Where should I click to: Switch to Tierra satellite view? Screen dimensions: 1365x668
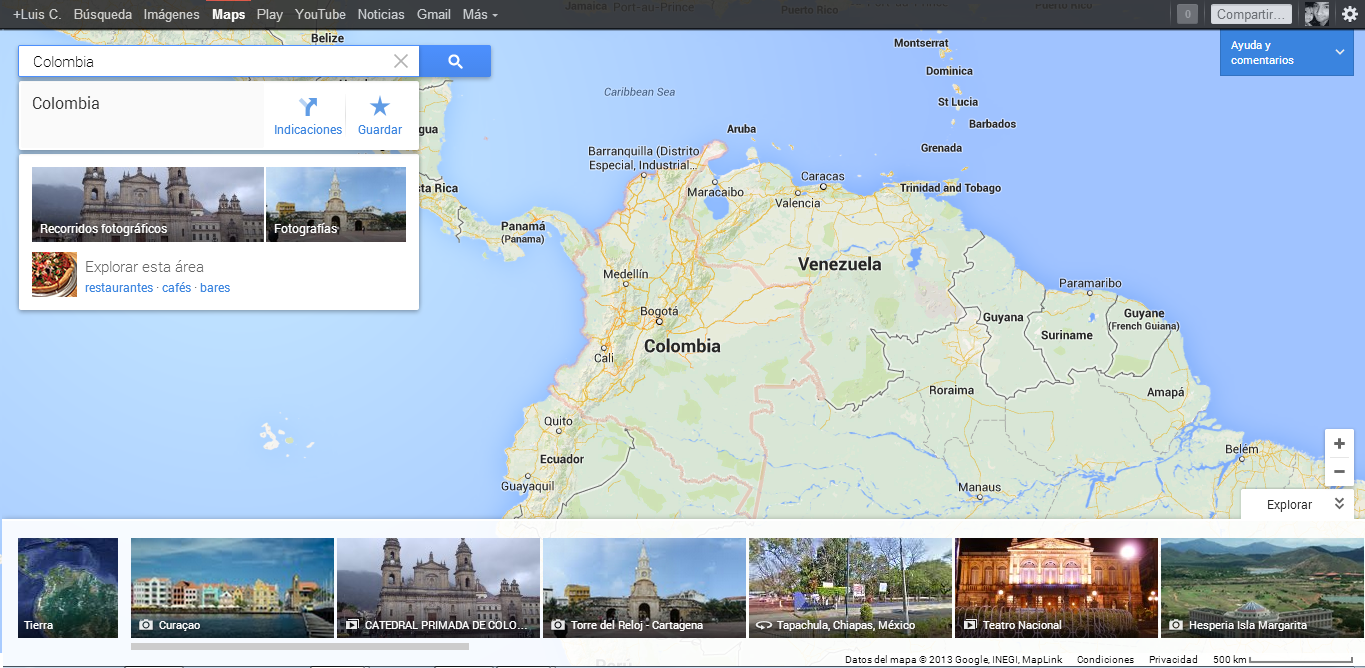click(x=68, y=588)
